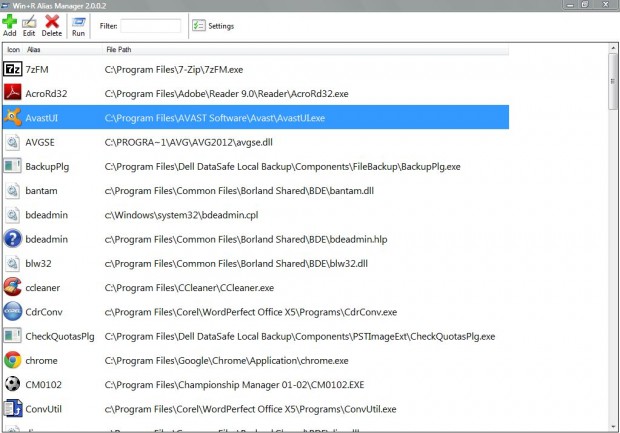Sort by the Alias column header

click(63, 49)
